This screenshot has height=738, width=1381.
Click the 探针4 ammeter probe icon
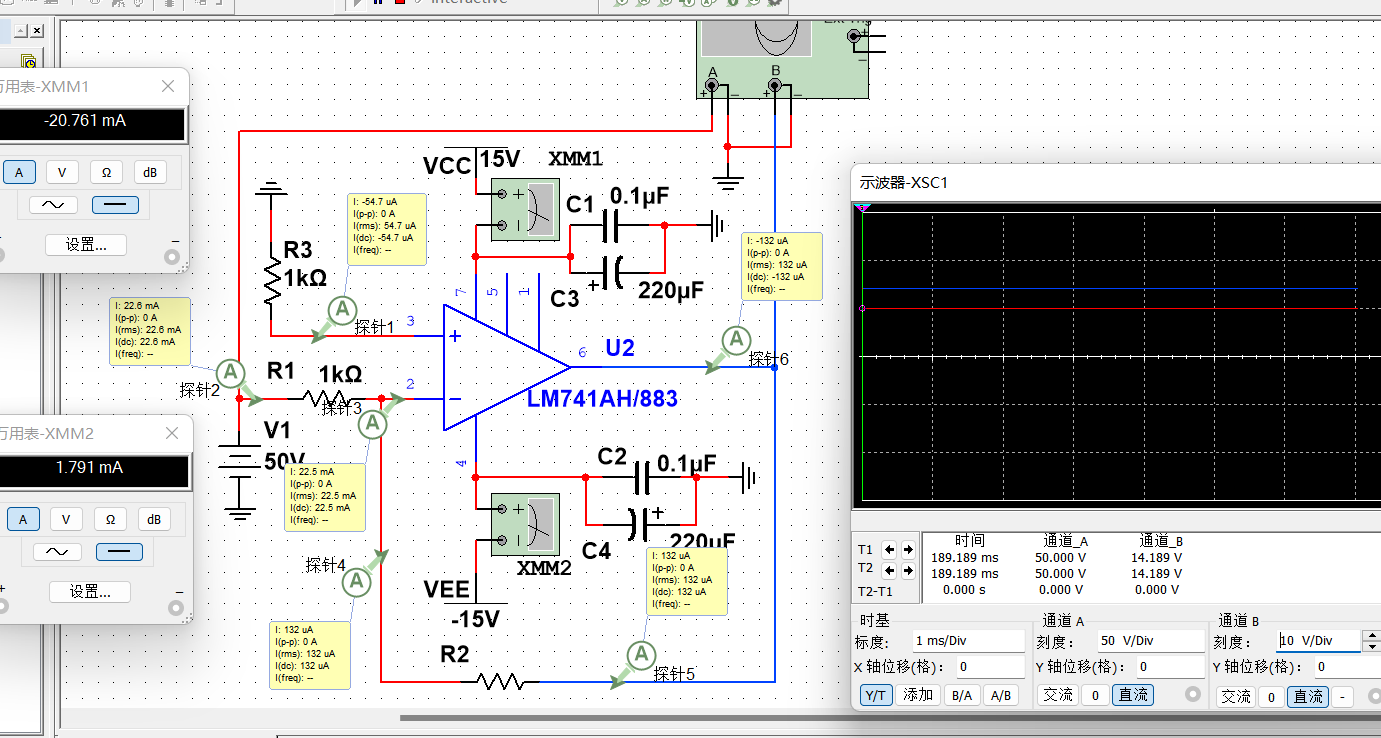(x=357, y=581)
